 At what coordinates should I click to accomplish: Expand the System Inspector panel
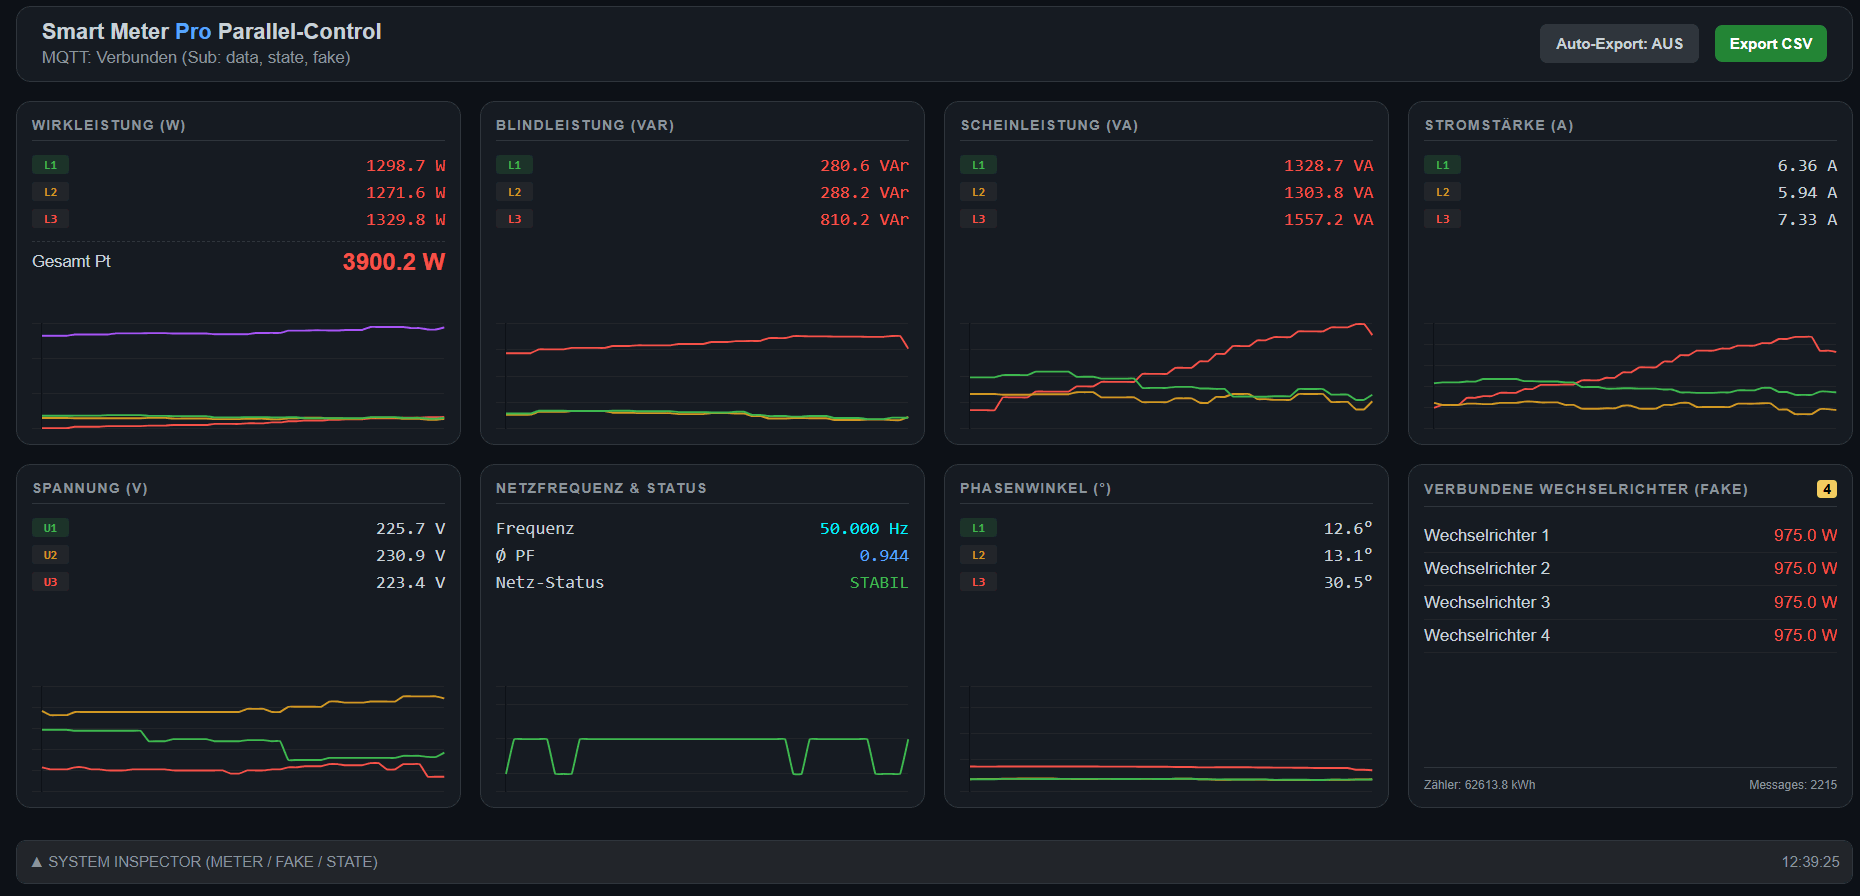click(205, 862)
